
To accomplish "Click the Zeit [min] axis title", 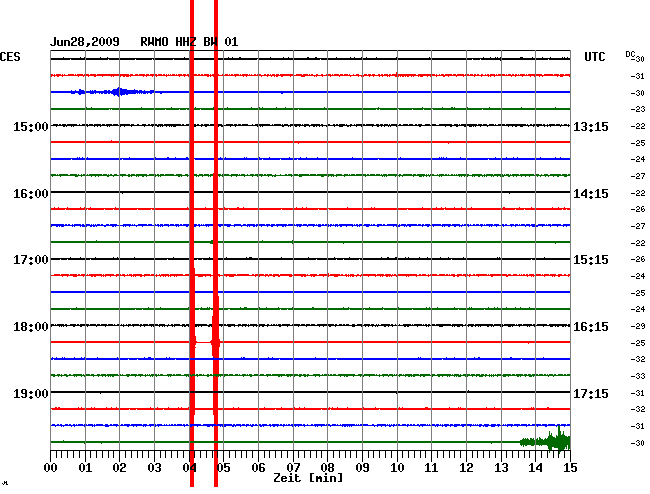I will (308, 478).
